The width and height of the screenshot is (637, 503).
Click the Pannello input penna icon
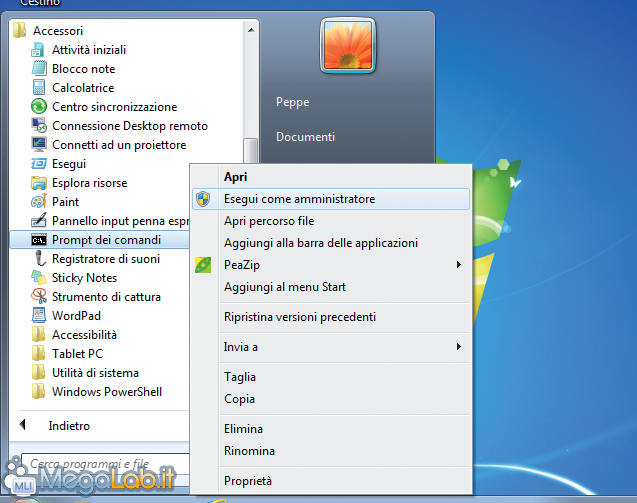[x=39, y=221]
